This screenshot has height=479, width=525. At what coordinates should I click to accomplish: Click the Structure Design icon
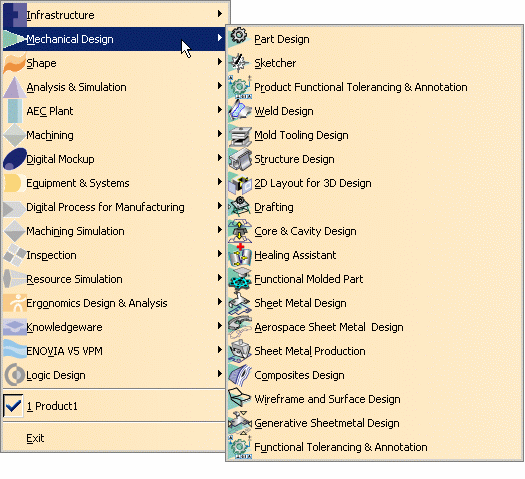240,159
